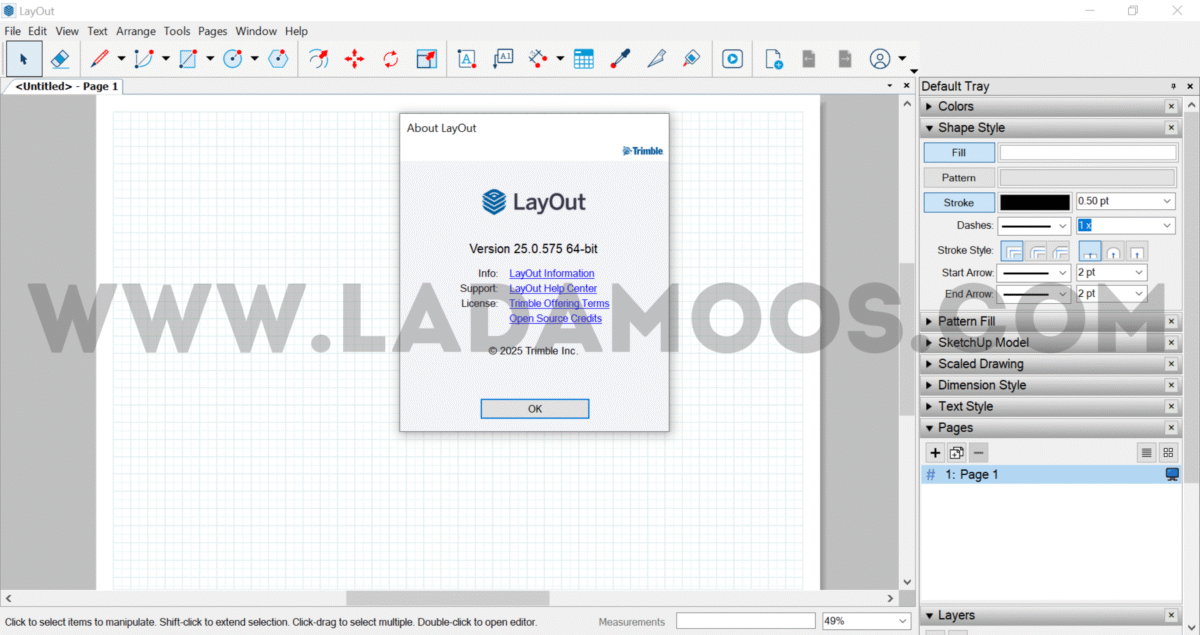Open the LayOut Help Center link
Viewport: 1200px width, 635px height.
(x=552, y=289)
